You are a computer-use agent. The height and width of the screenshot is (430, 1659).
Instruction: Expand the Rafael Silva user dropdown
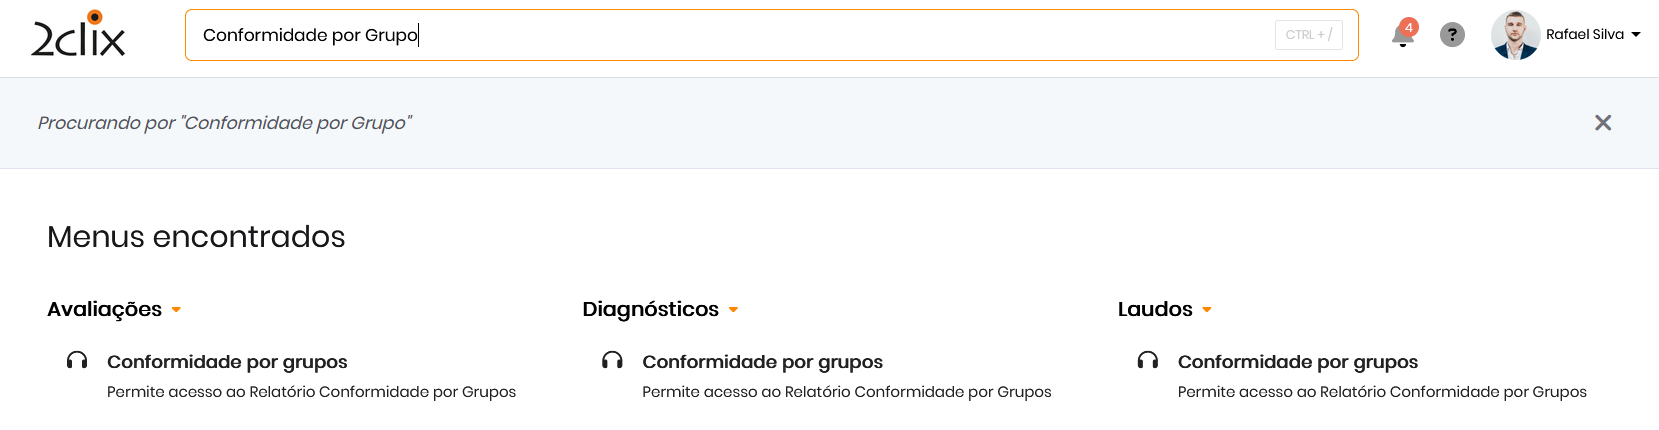[1636, 35]
